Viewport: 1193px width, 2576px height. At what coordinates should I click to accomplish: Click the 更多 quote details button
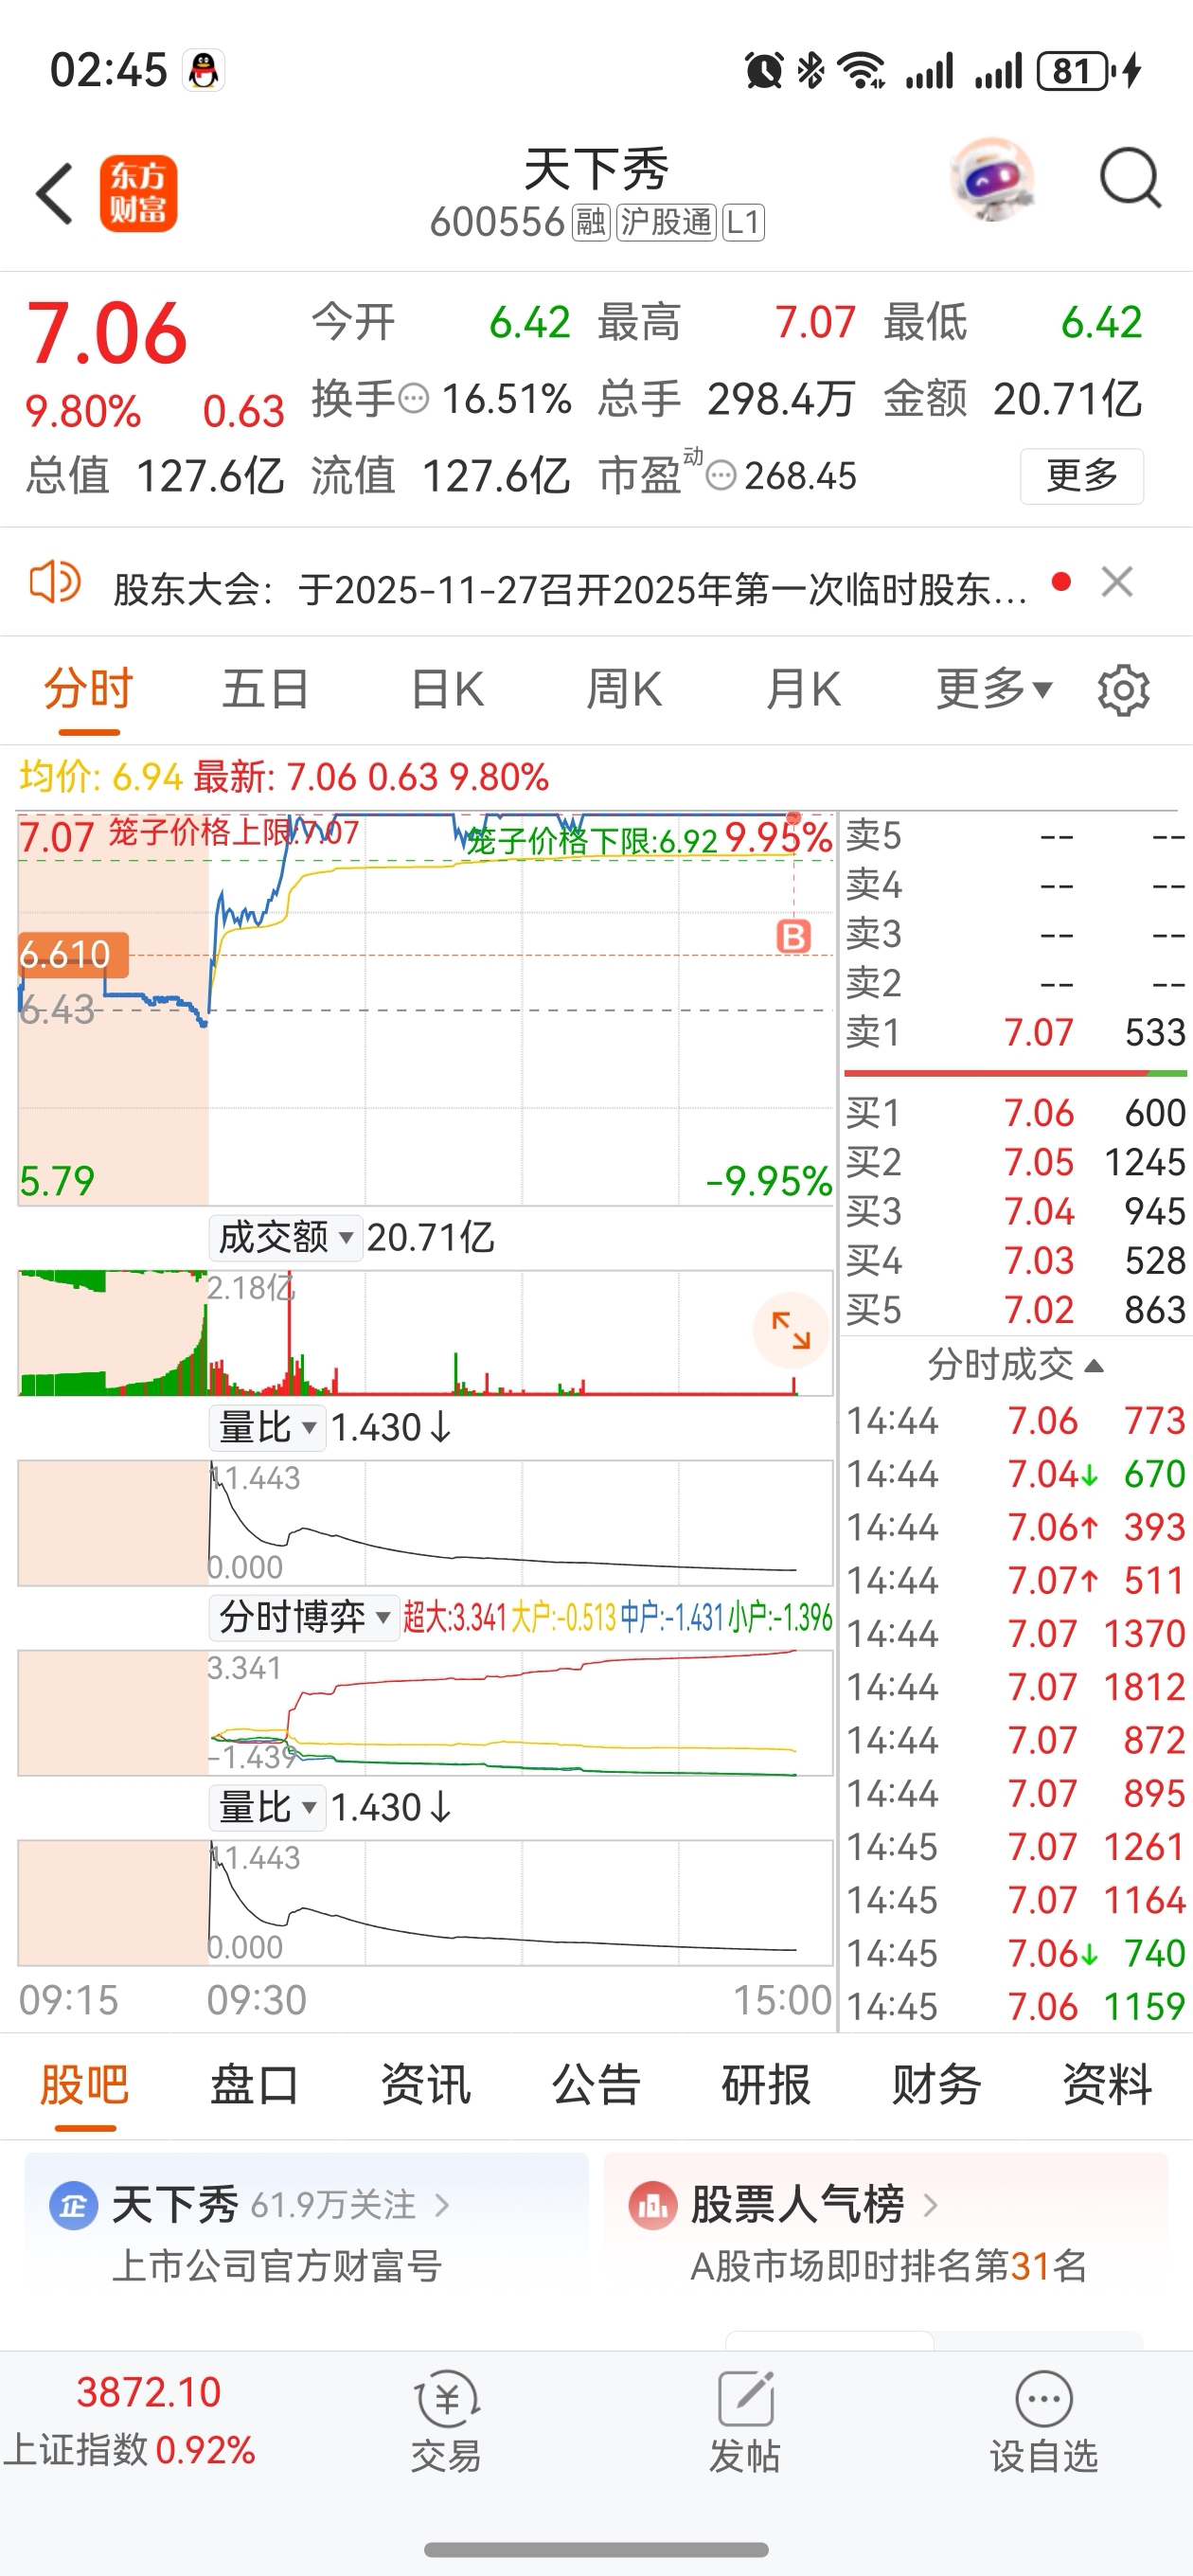click(1082, 476)
